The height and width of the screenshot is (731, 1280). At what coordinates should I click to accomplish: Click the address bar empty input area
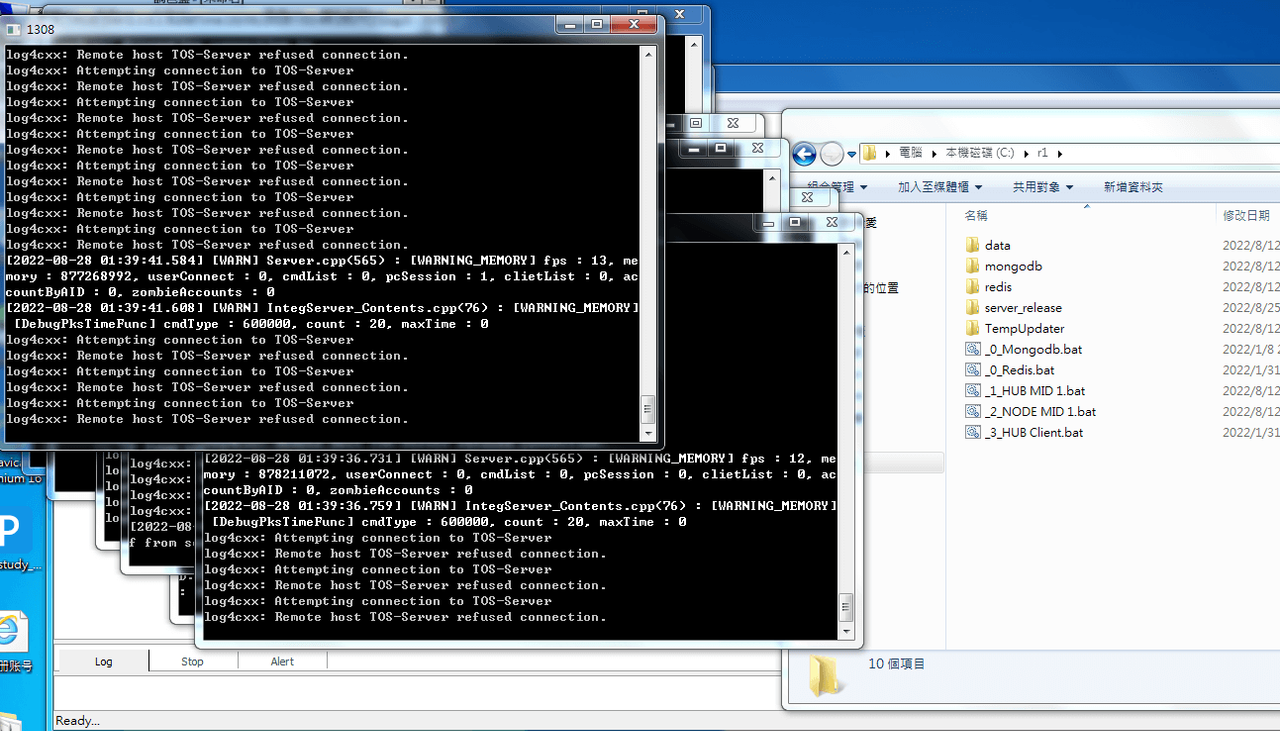[1170, 153]
